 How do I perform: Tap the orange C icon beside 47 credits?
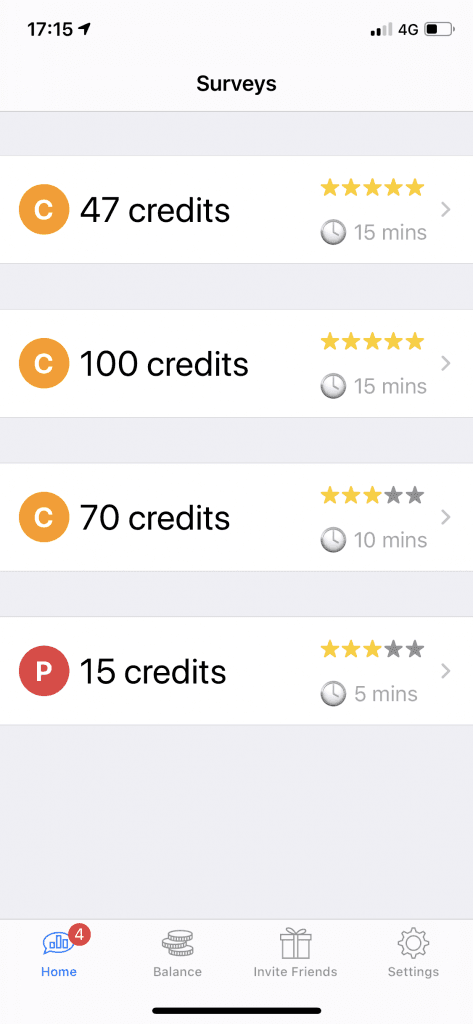point(44,210)
